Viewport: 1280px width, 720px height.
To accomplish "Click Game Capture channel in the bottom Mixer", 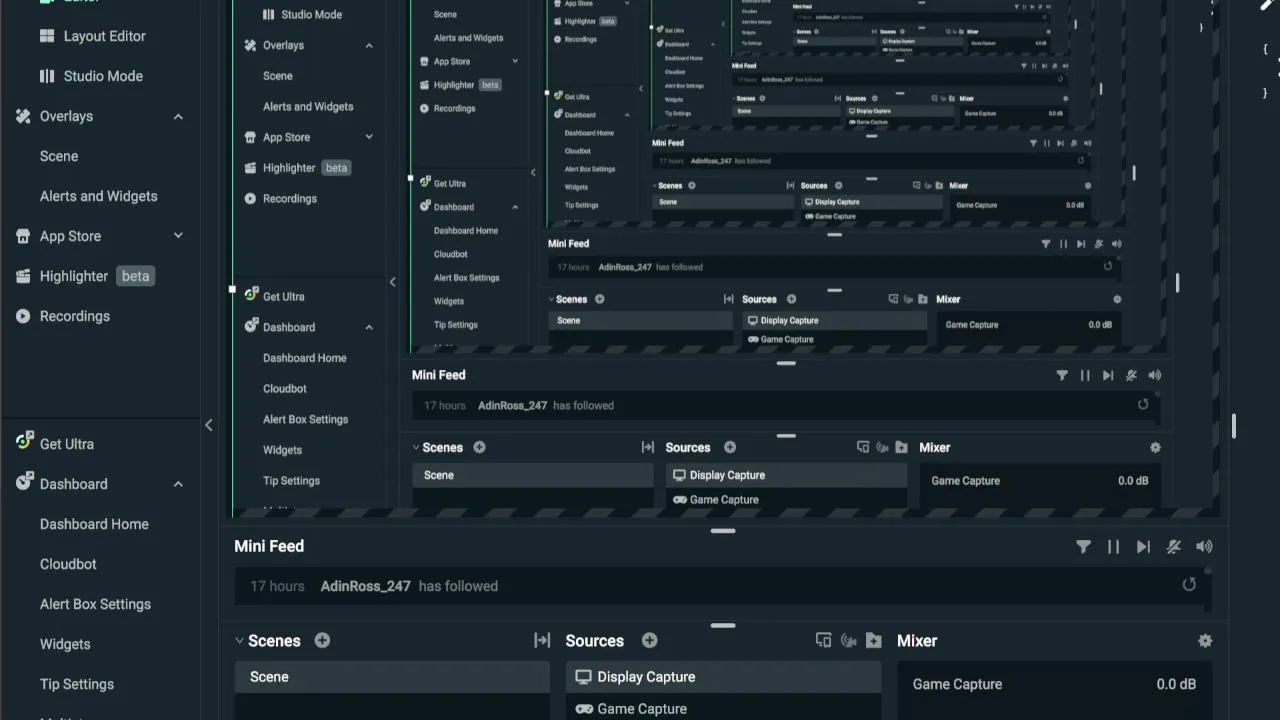I will [x=957, y=684].
